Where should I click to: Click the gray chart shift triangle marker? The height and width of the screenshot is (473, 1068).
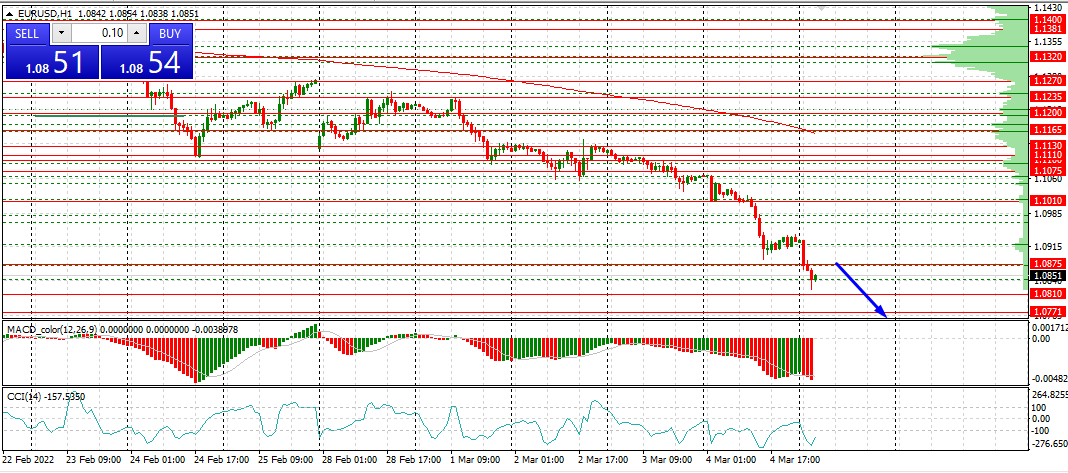822,8
